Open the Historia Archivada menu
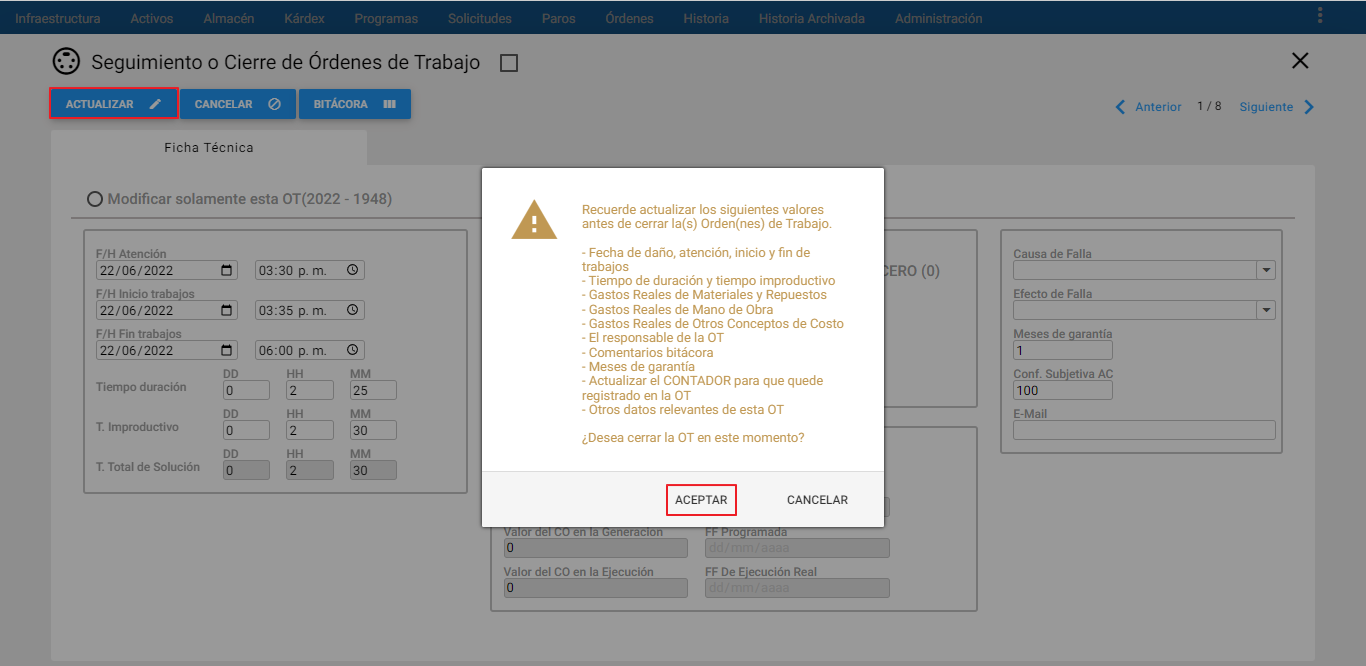 812,18
